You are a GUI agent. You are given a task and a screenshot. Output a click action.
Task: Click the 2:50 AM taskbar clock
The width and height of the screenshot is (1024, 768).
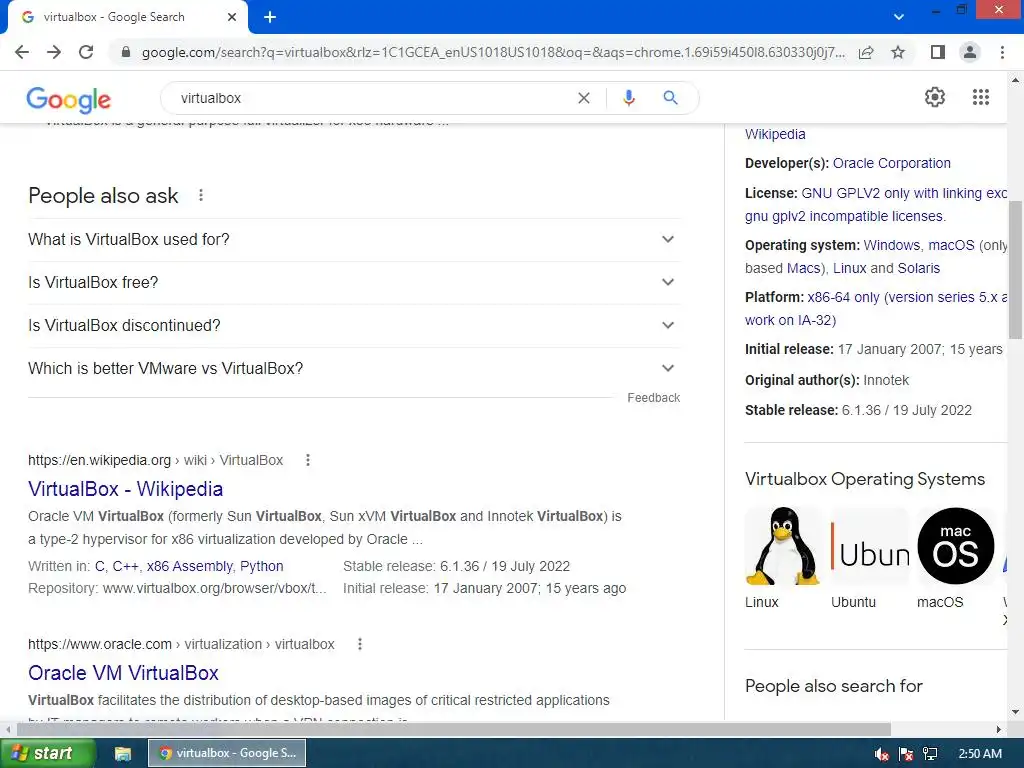click(x=980, y=754)
